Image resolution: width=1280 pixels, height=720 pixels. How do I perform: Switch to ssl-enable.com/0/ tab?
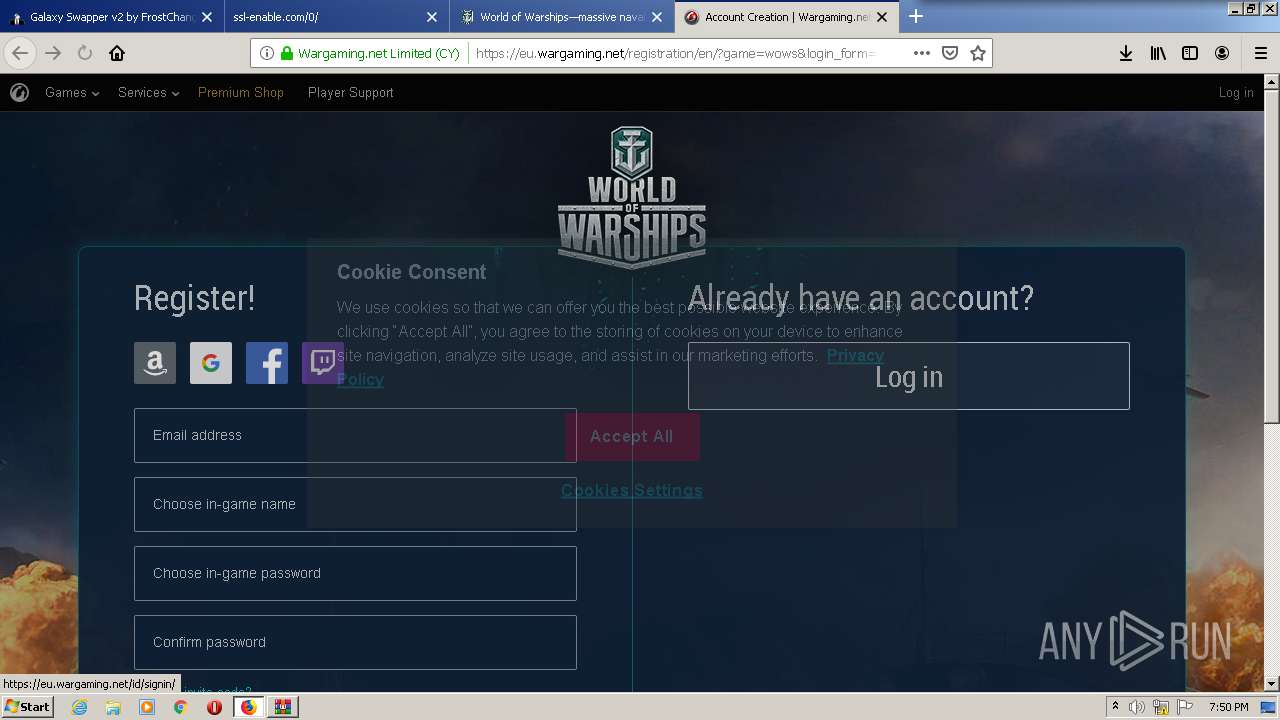[336, 17]
